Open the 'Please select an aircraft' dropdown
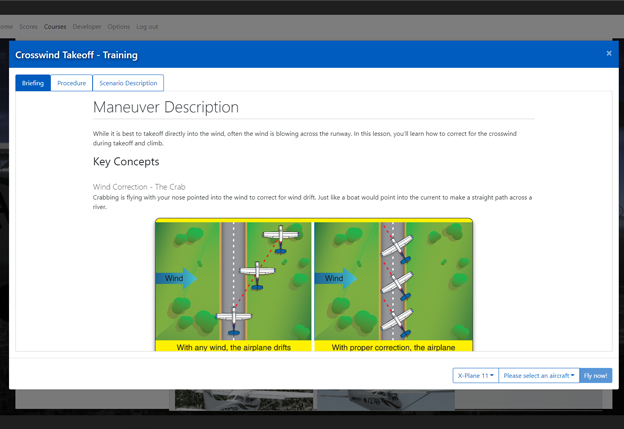624x429 pixels. (539, 375)
